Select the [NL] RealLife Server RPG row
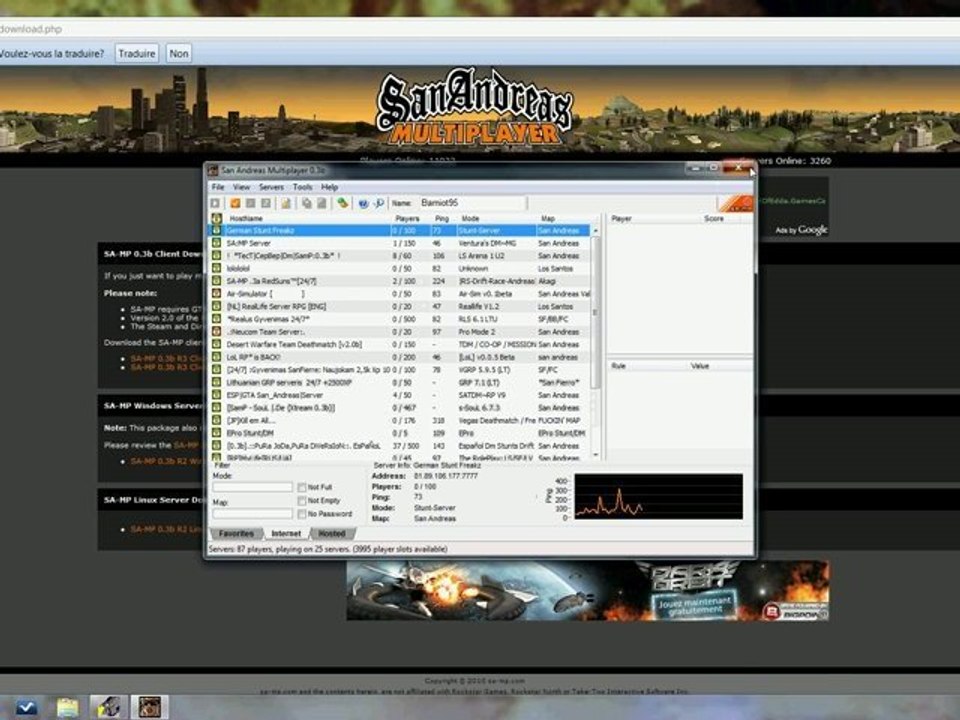960x720 pixels. (401, 307)
